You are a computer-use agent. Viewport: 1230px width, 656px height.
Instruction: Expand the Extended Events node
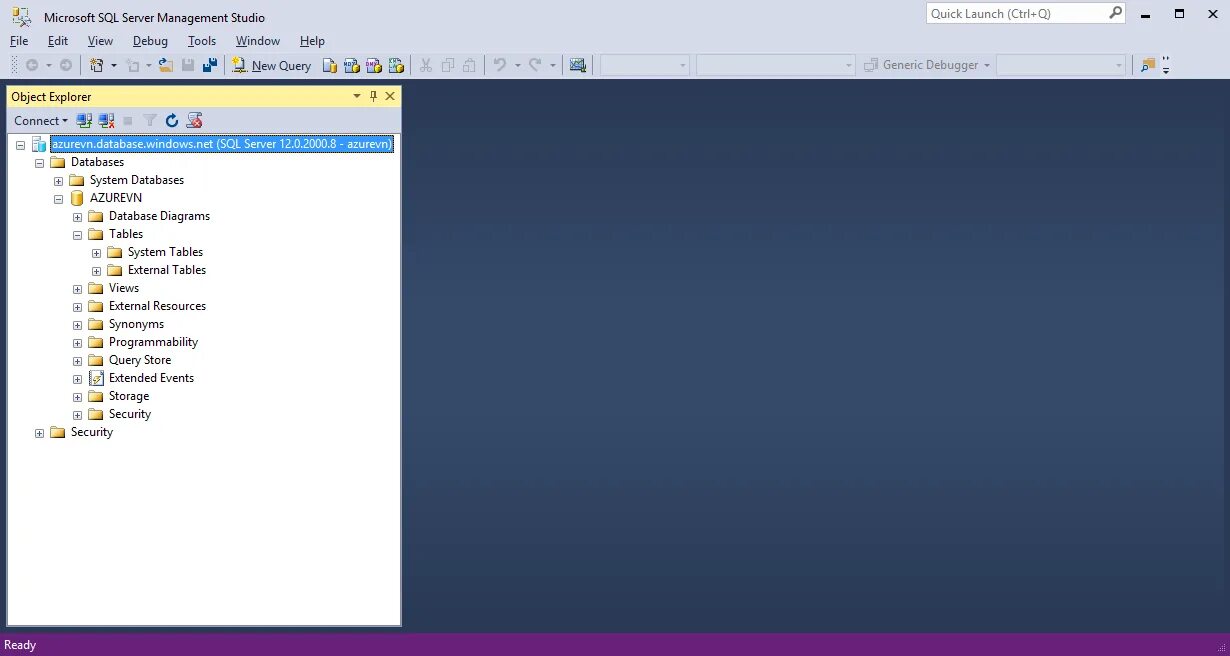(77, 379)
